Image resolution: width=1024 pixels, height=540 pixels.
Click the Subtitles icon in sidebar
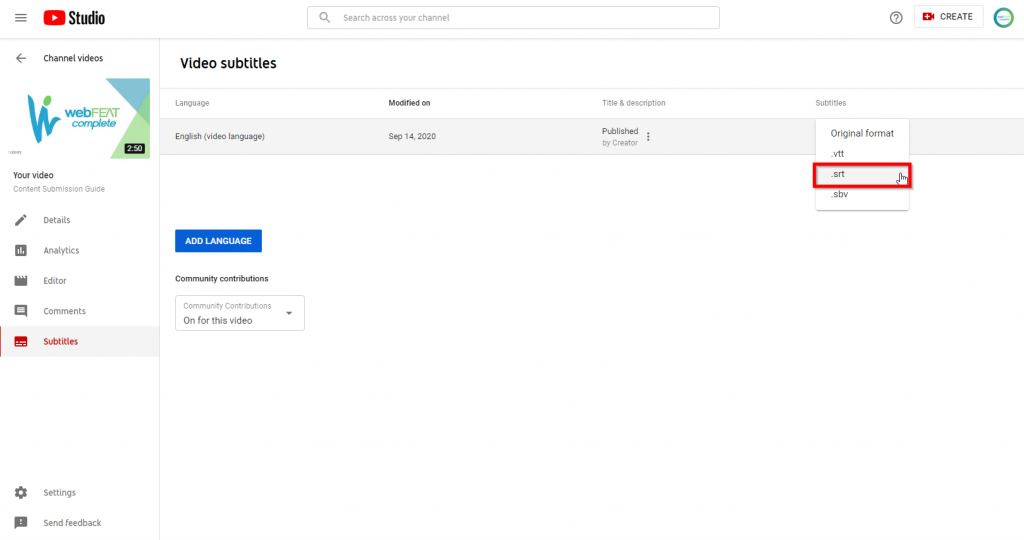tap(21, 341)
